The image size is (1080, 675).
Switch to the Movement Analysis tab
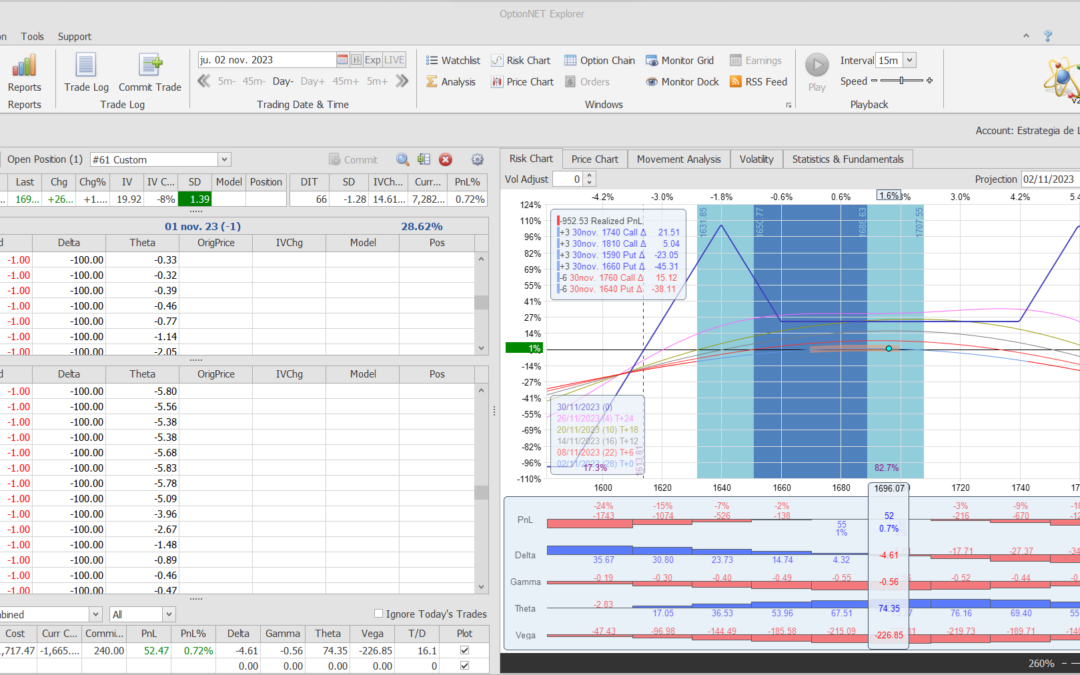pyautogui.click(x=677, y=159)
